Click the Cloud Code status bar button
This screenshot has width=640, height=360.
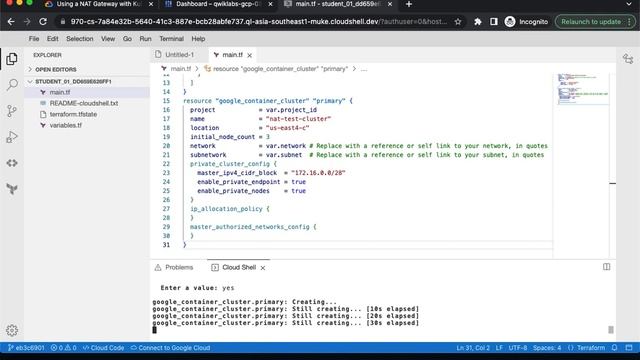pyautogui.click(x=103, y=348)
